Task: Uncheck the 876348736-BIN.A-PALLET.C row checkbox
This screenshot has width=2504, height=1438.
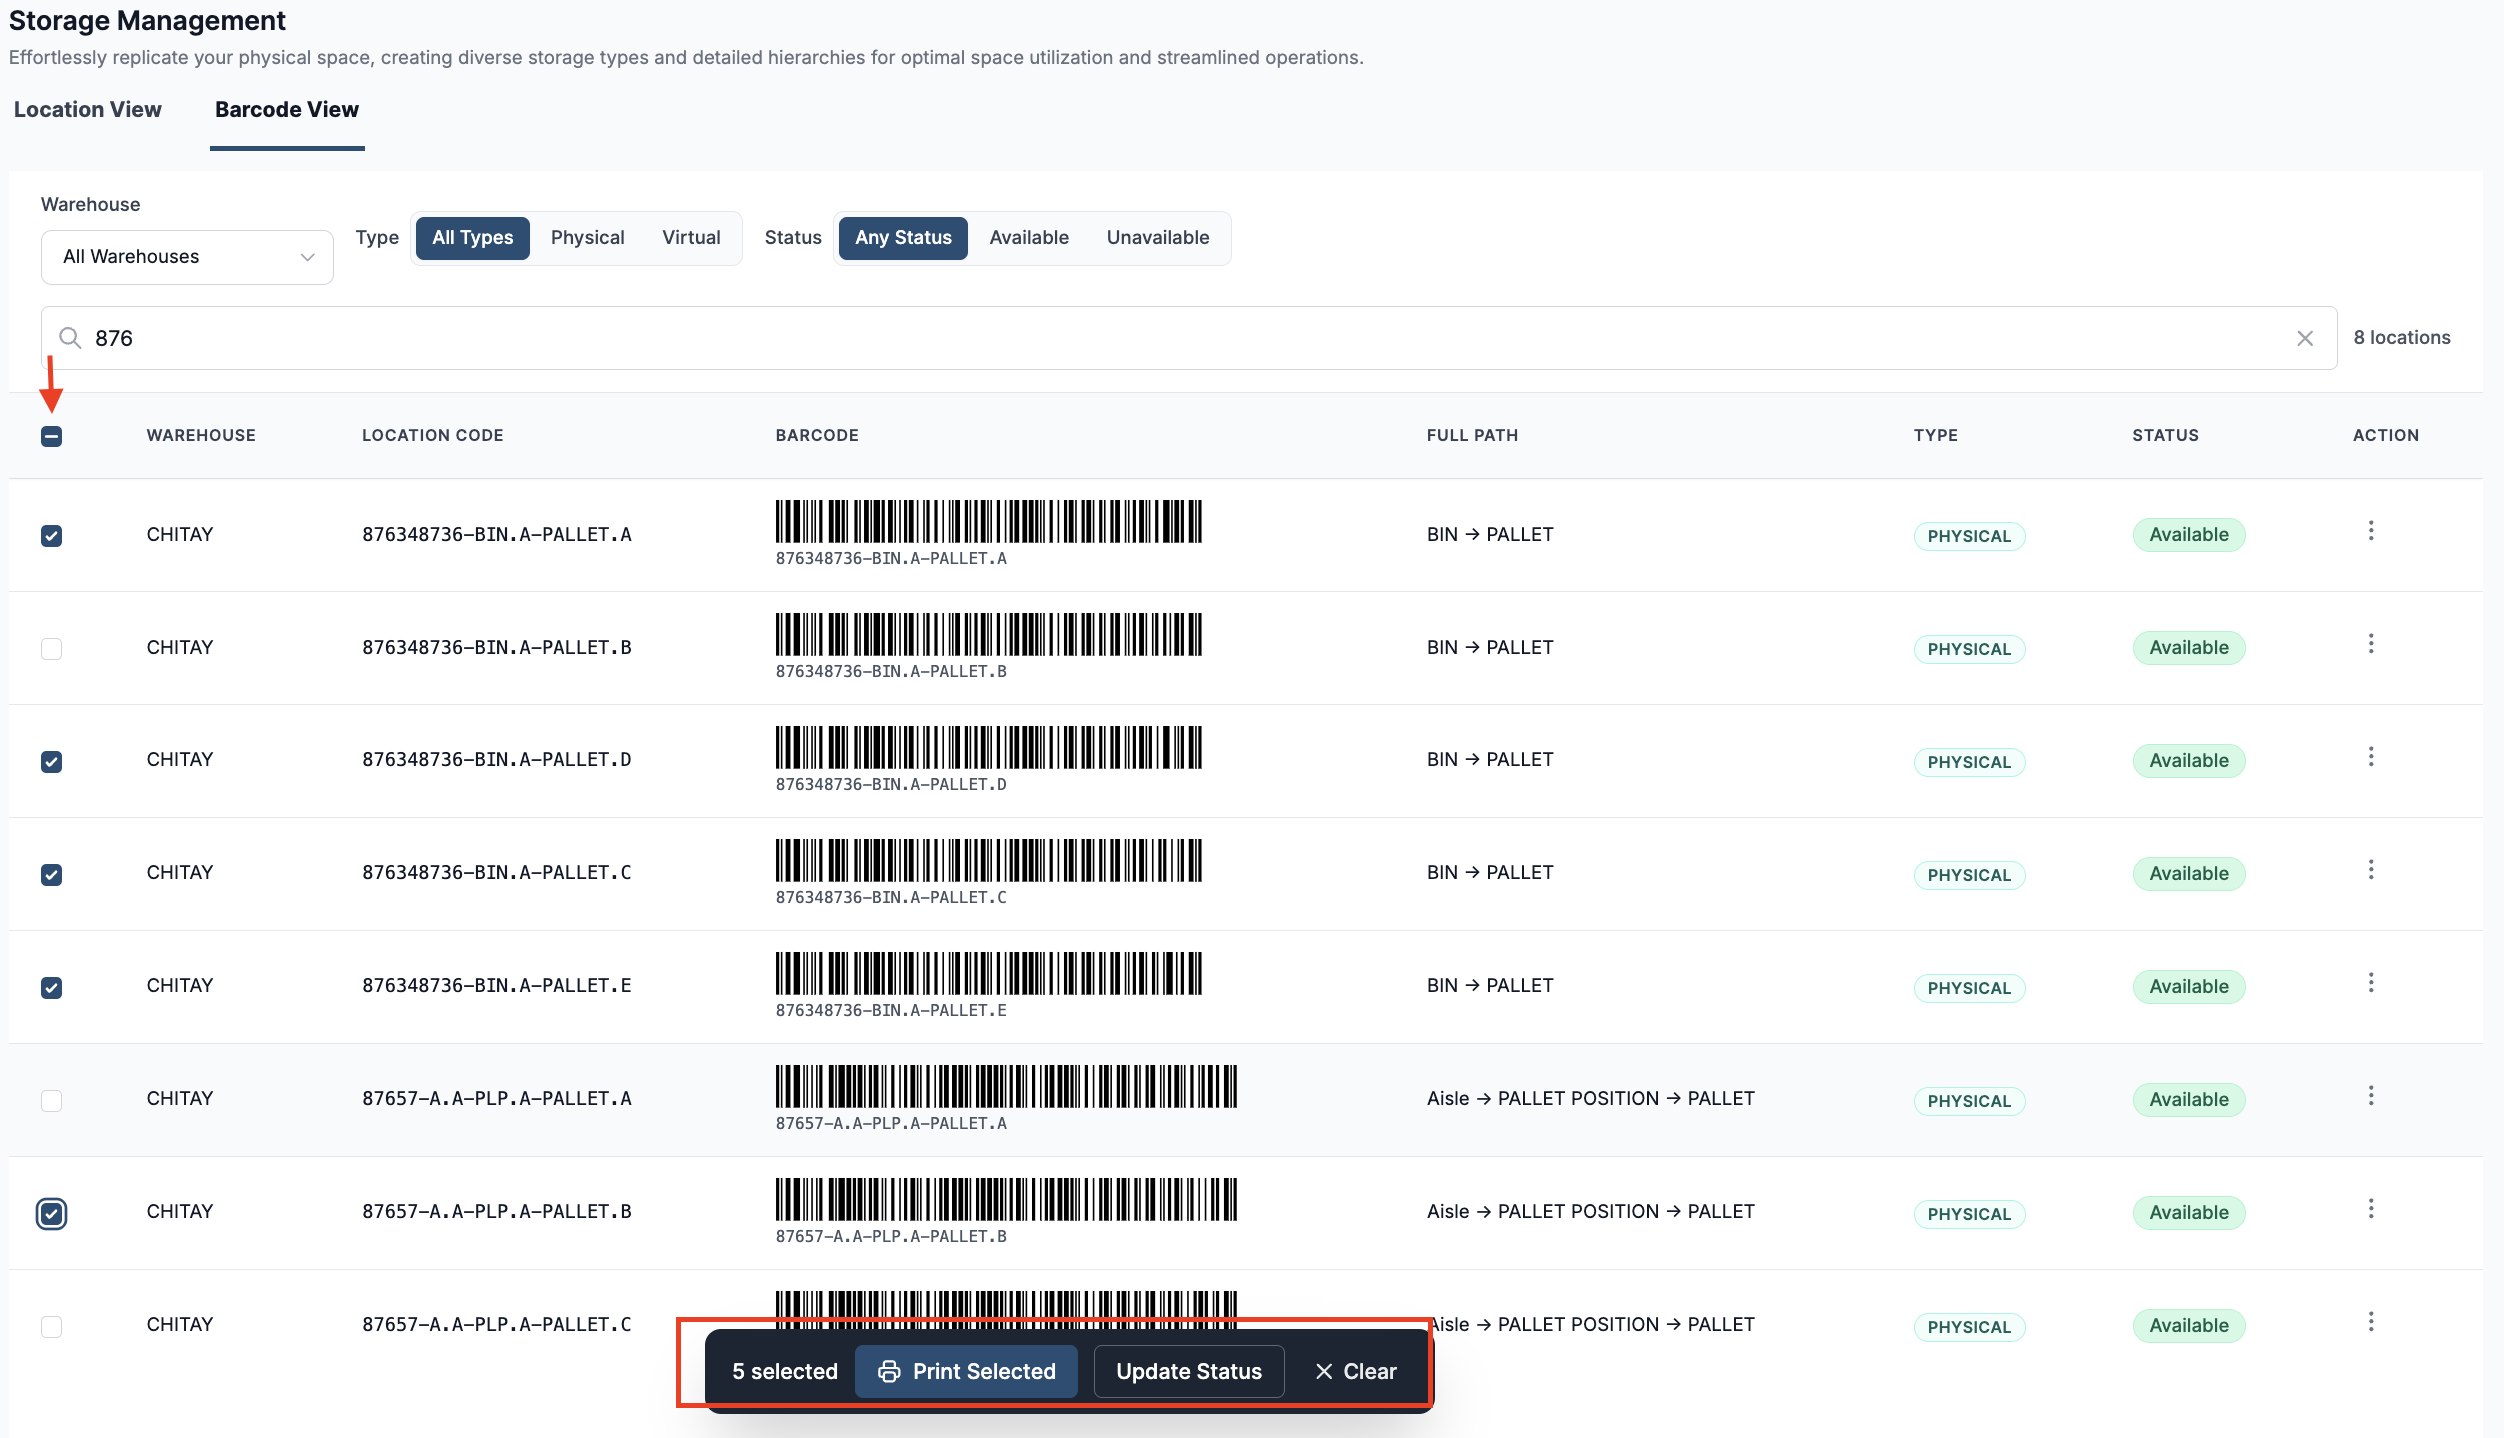Action: [52, 875]
